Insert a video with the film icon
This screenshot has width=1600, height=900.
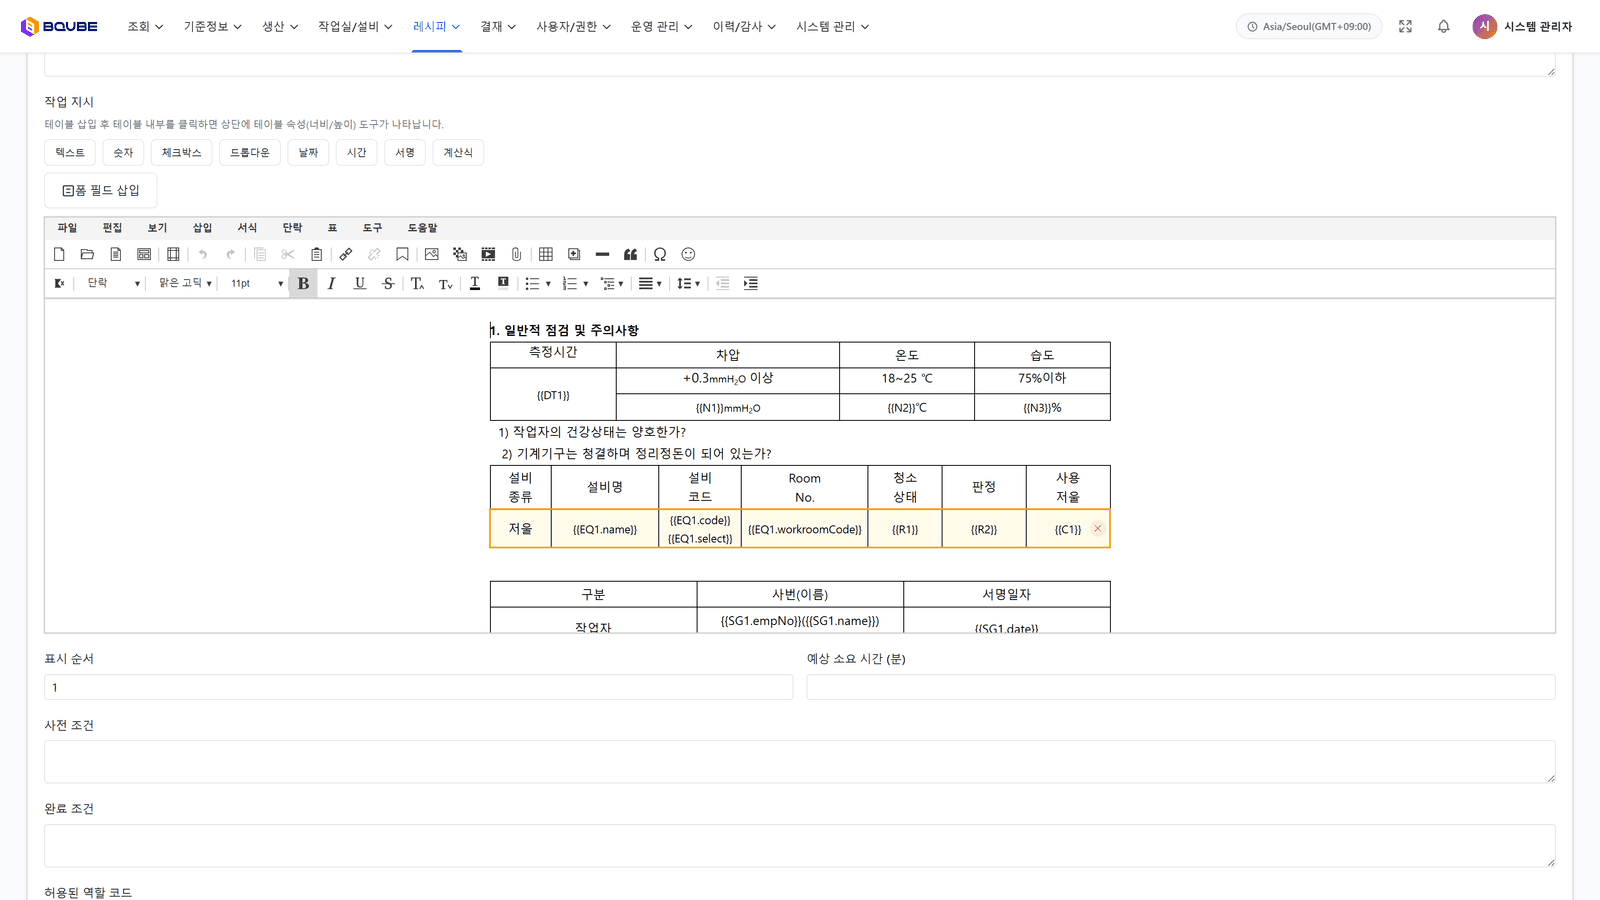[488, 255]
